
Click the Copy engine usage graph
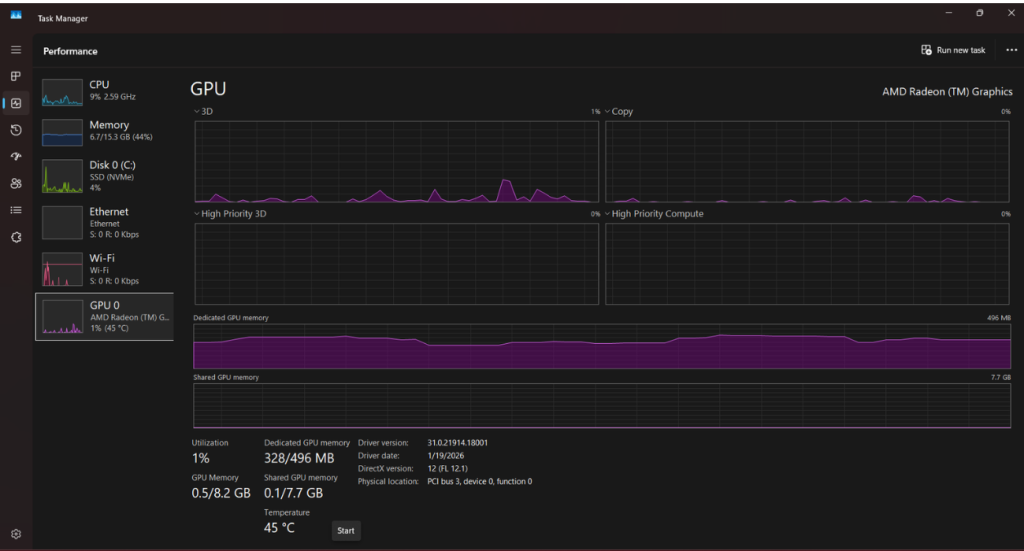807,161
